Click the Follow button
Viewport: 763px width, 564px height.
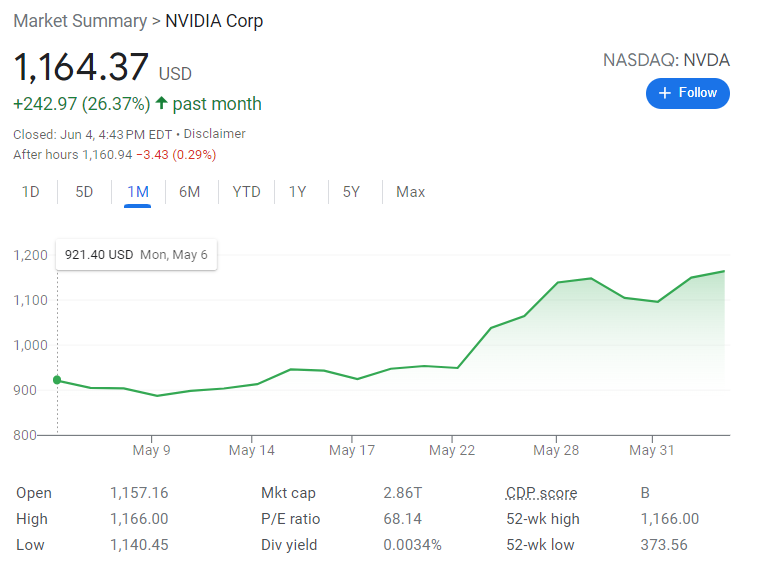pos(687,93)
